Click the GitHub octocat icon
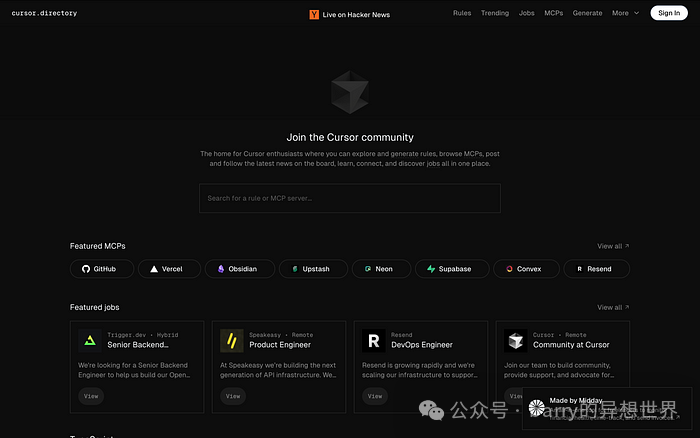 86,269
